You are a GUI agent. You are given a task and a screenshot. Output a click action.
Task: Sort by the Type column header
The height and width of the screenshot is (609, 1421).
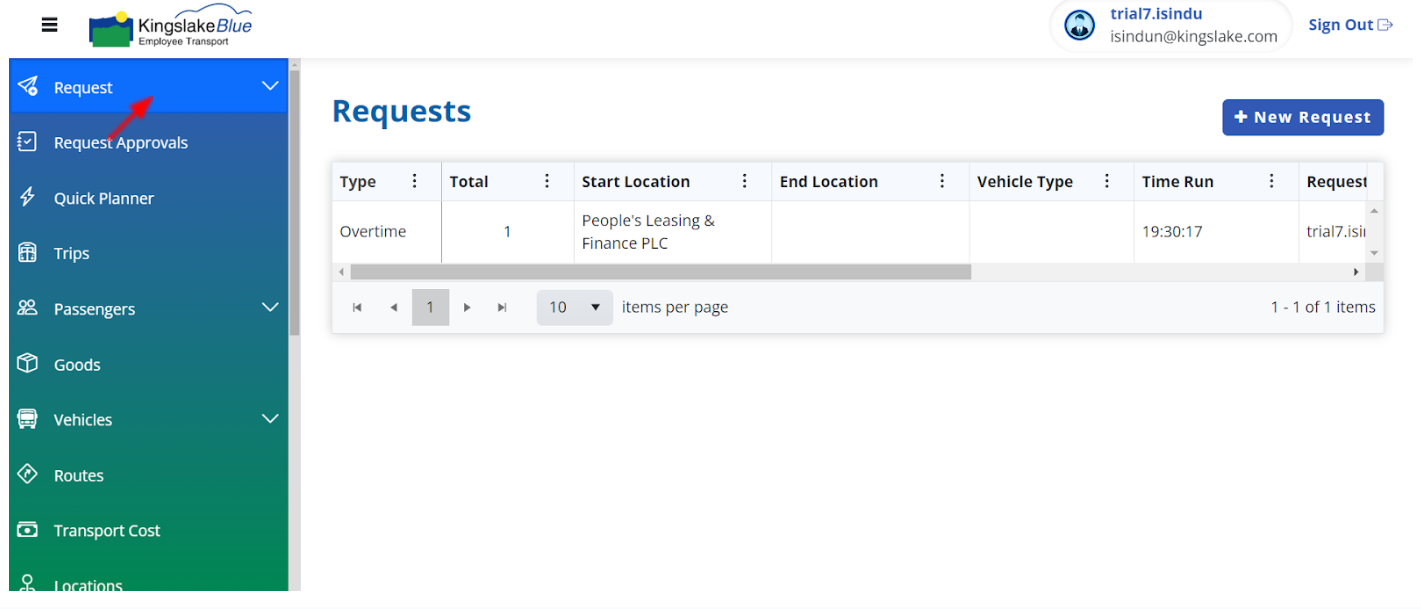pyautogui.click(x=358, y=181)
